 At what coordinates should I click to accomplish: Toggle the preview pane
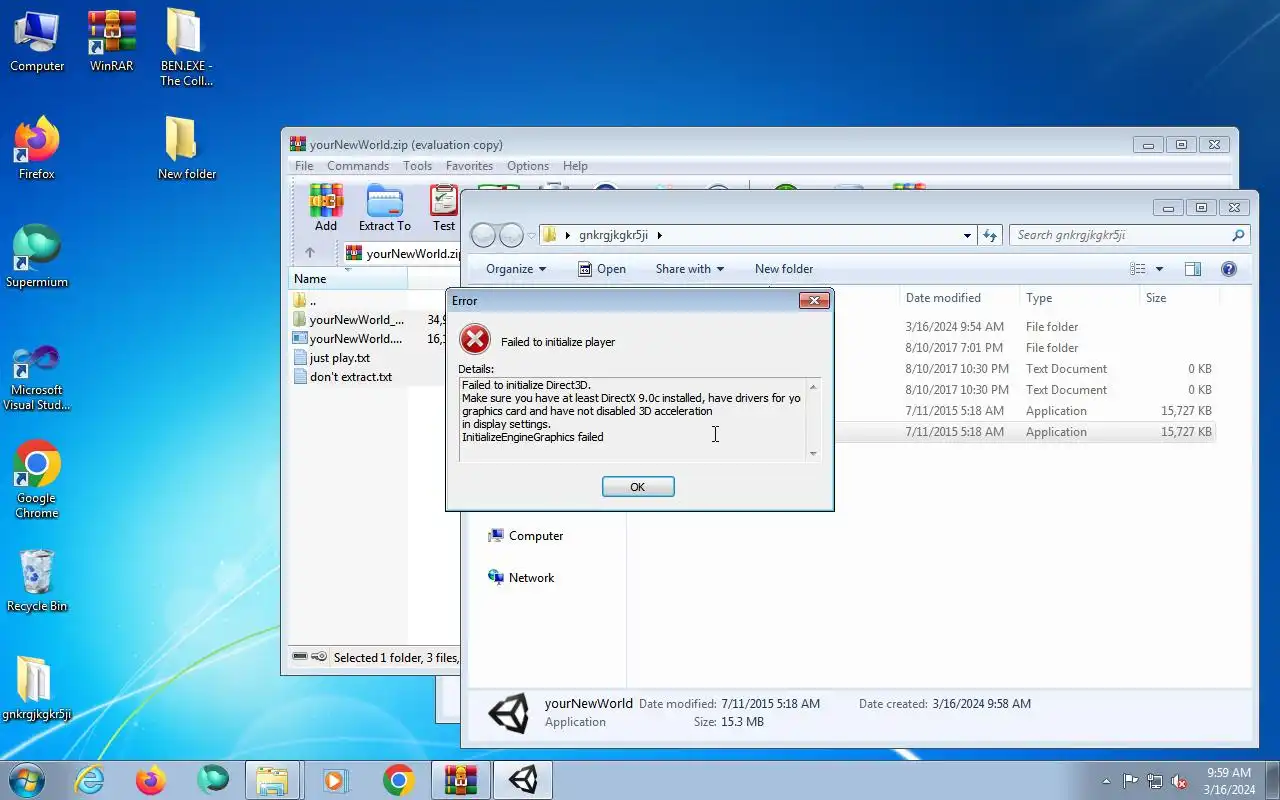(x=1193, y=269)
